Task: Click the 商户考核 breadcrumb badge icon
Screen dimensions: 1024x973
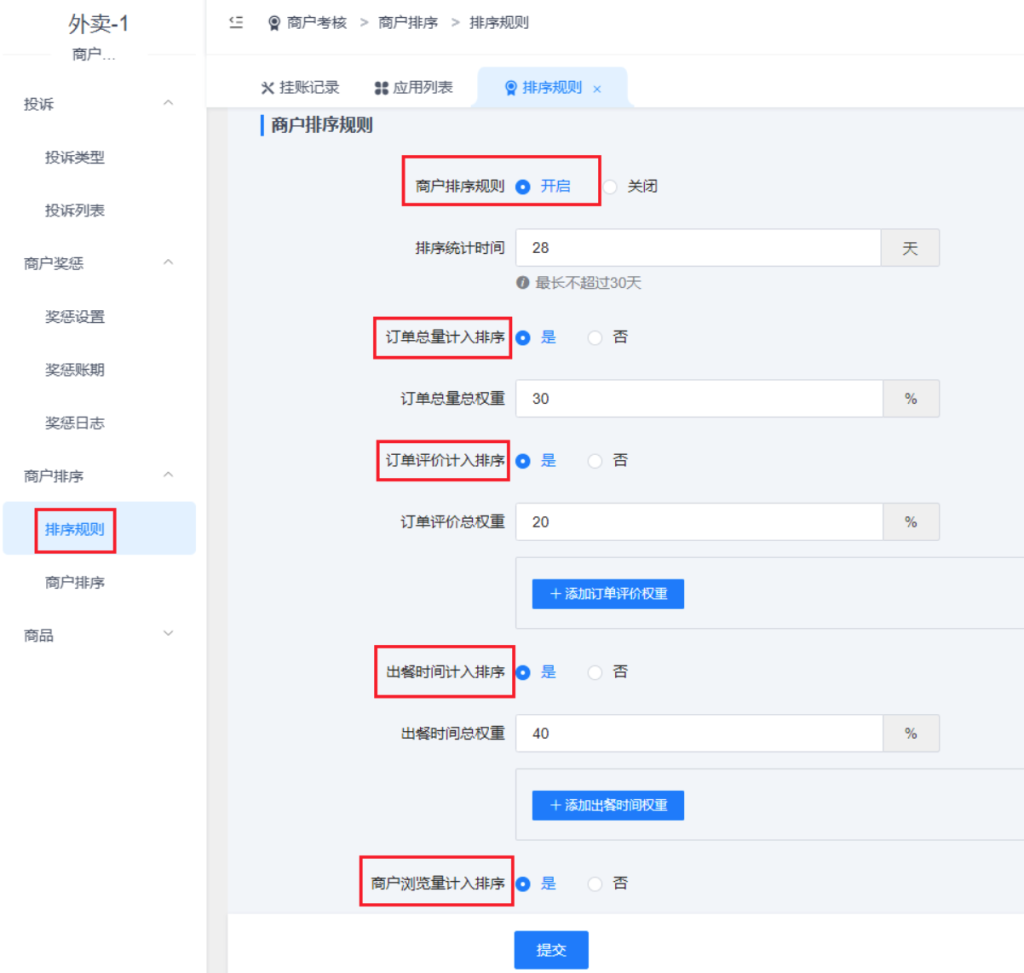Action: pyautogui.click(x=274, y=23)
